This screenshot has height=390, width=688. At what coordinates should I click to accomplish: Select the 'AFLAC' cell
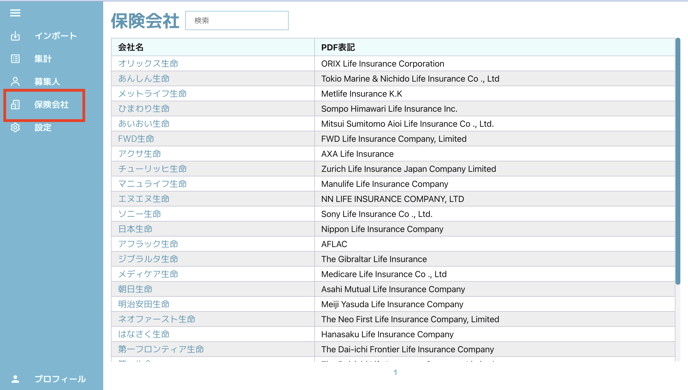[x=494, y=244]
